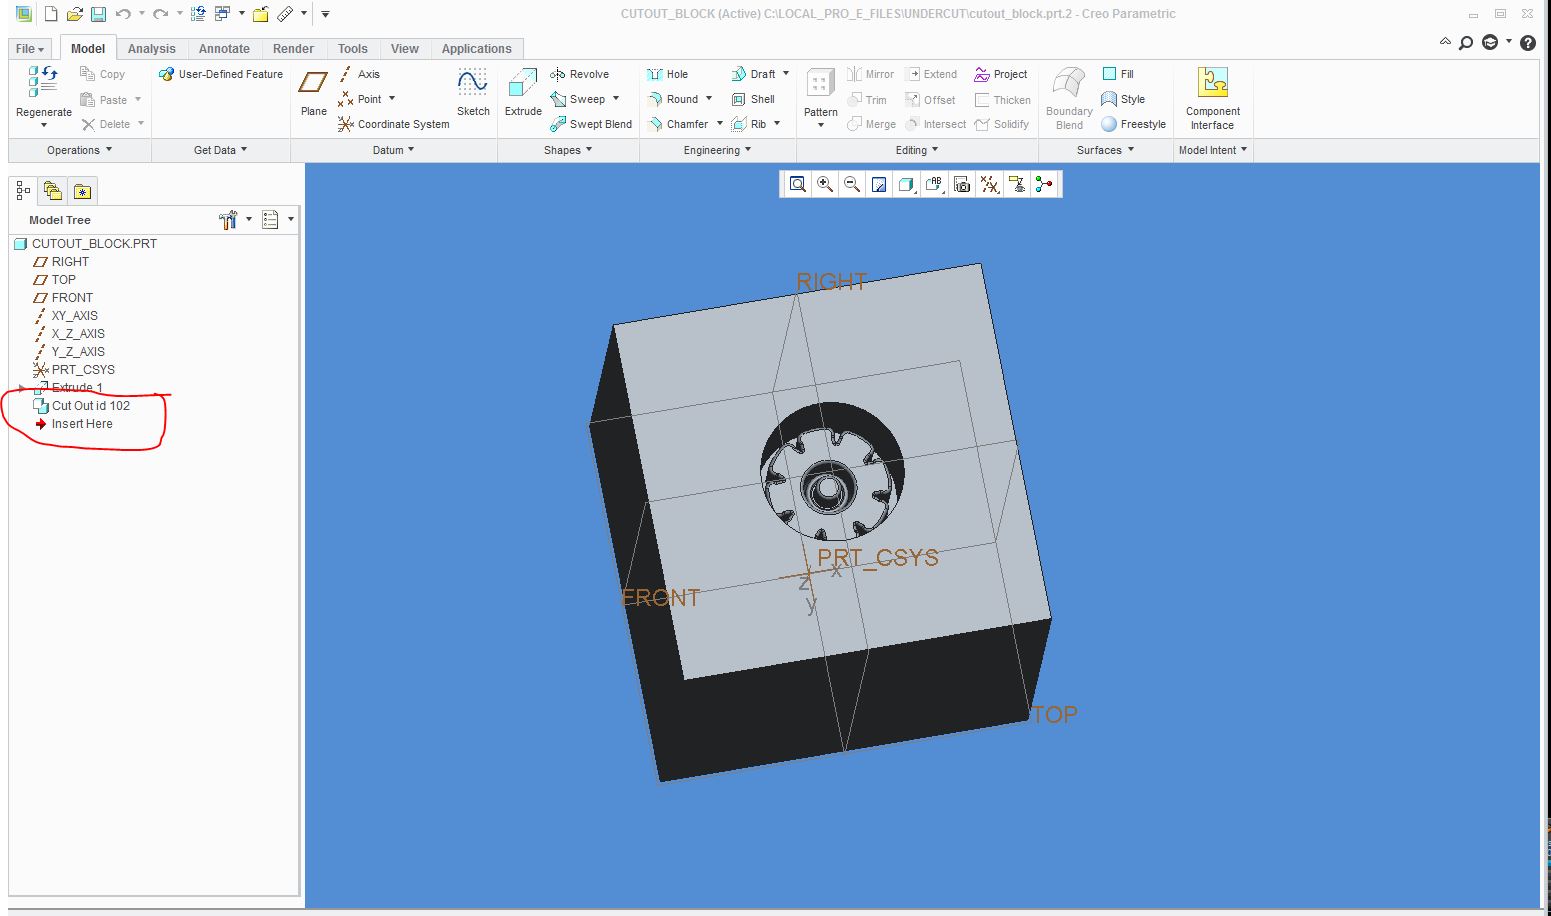Toggle the annotation display icon
Viewport: 1551px width, 916px height.
pyautogui.click(x=1016, y=184)
